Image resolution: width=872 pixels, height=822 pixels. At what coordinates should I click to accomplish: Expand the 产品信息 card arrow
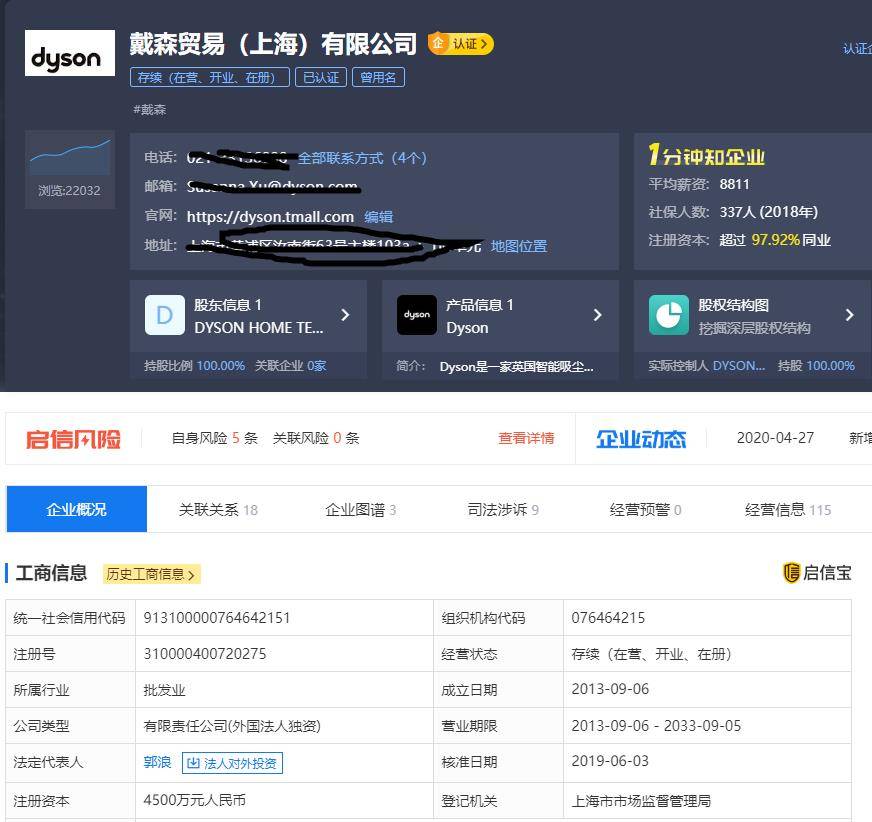click(597, 315)
